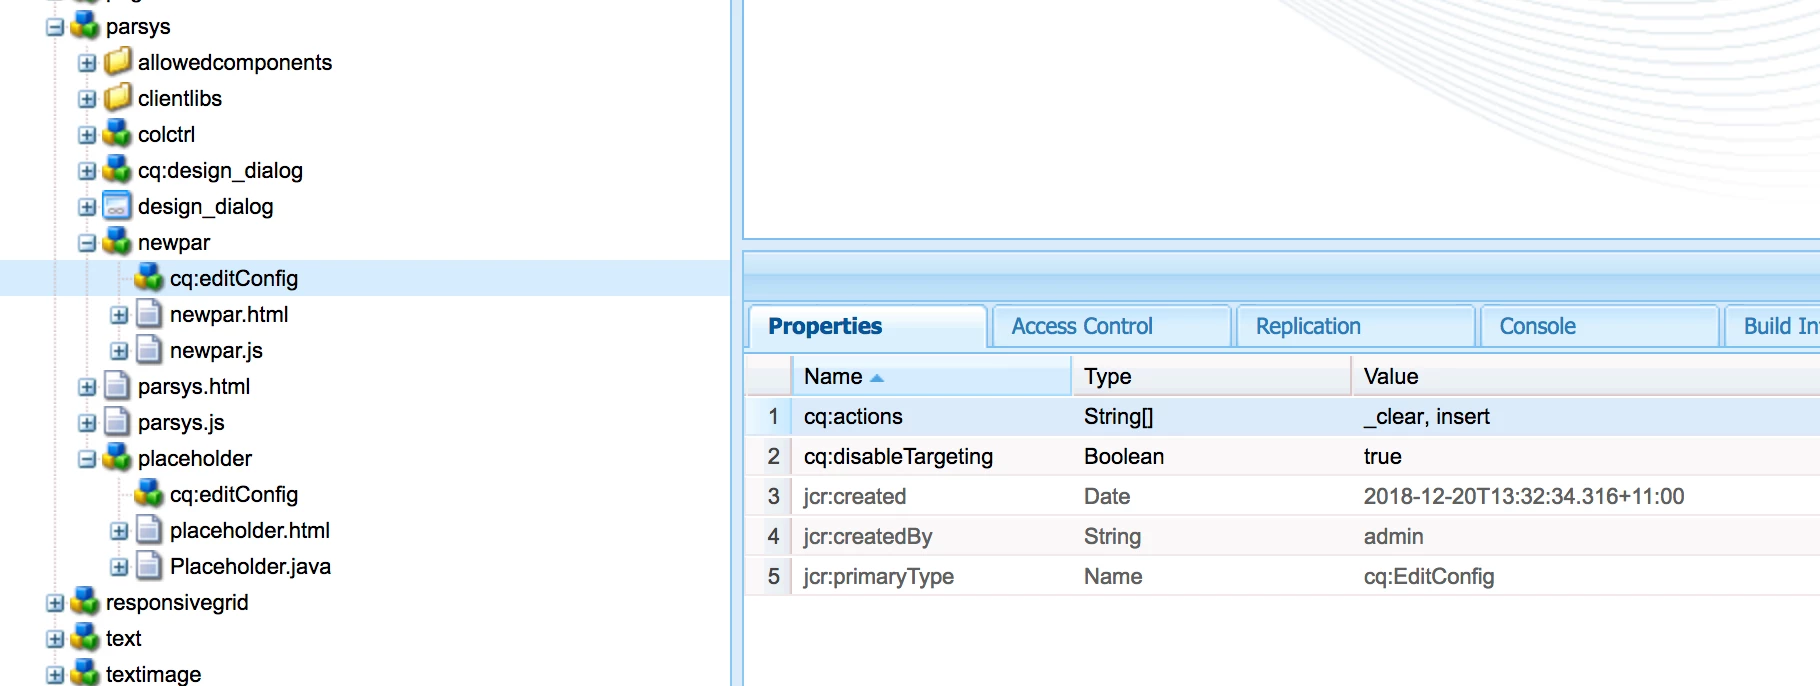Select the cq:disableTargeting property row
The height and width of the screenshot is (686, 1820).
tap(1282, 456)
